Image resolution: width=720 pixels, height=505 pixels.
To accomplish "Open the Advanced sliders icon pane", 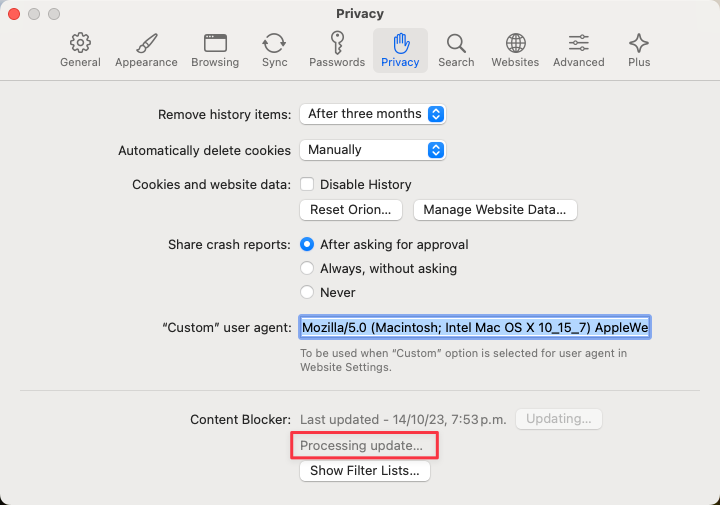I will [x=578, y=49].
